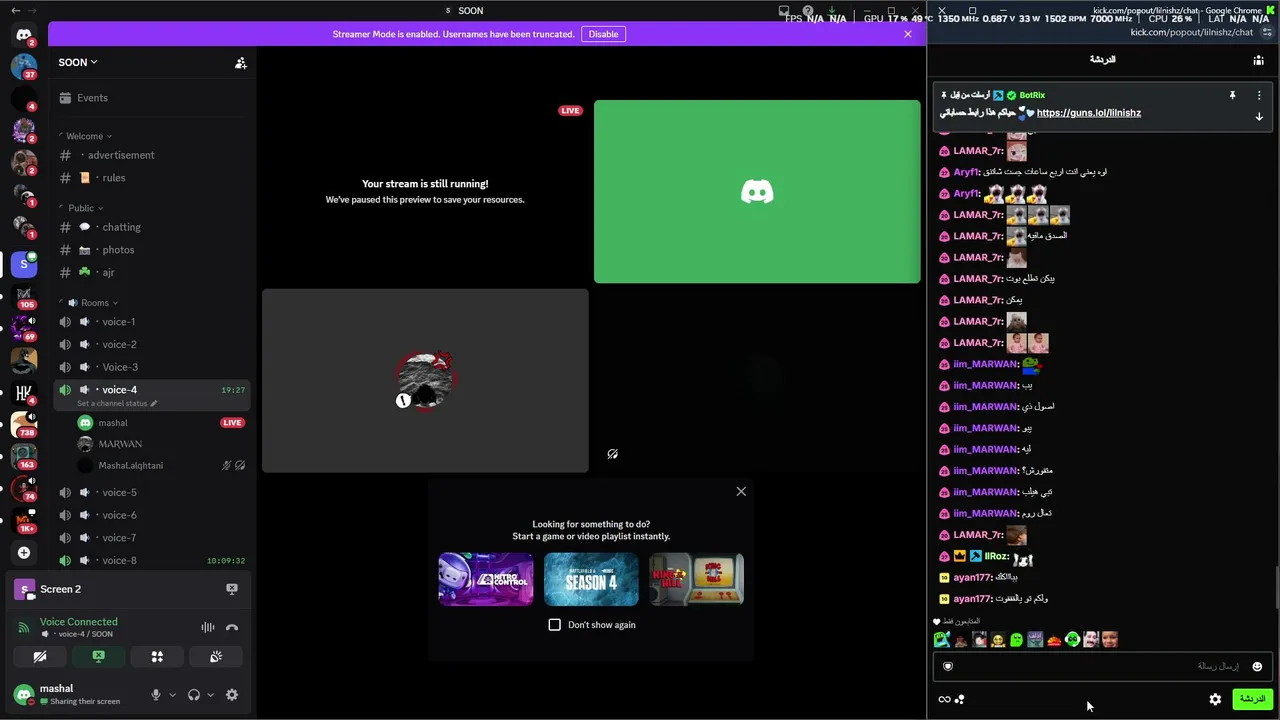Insert the green monster emote with megaphone

point(942,640)
